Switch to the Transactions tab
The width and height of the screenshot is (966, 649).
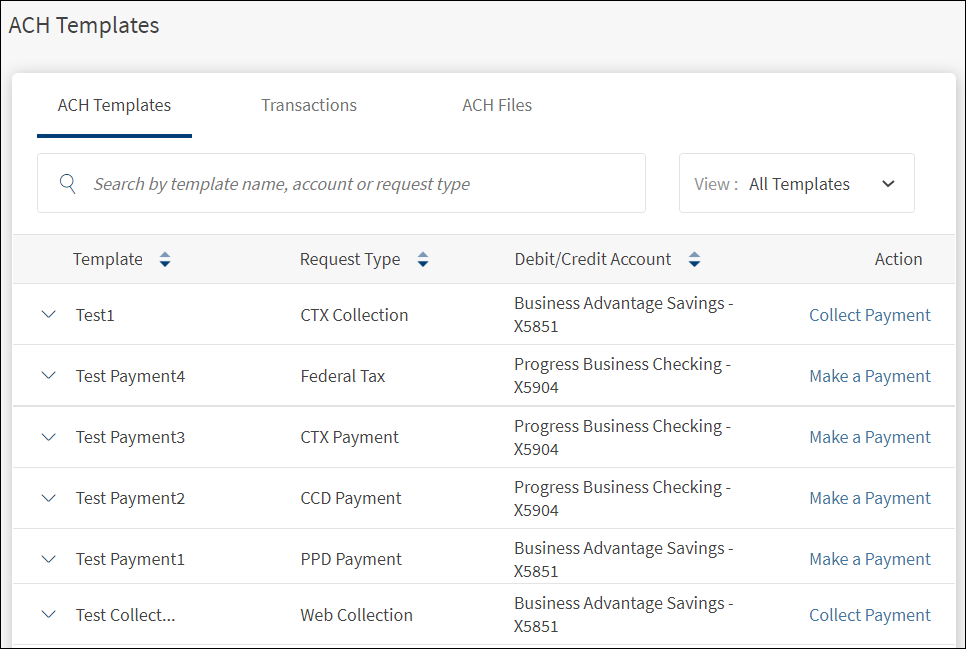(309, 105)
